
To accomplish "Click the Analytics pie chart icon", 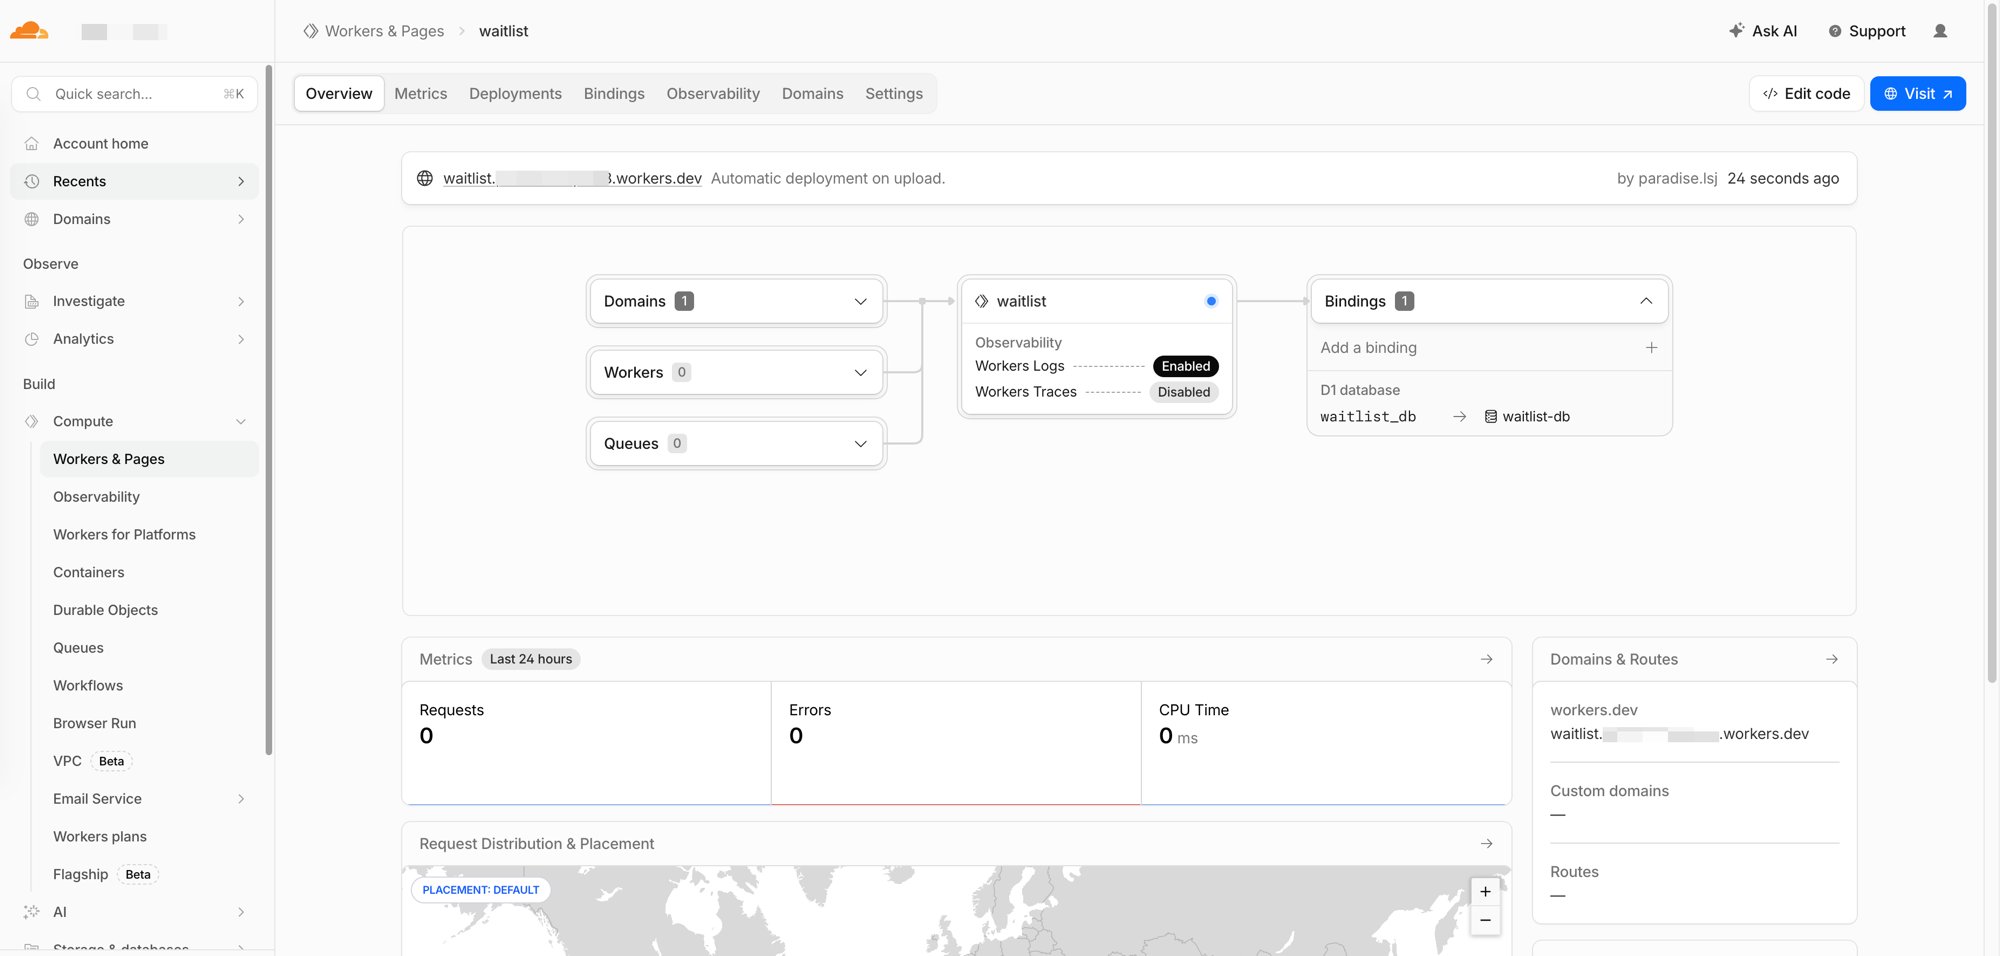I will [32, 339].
